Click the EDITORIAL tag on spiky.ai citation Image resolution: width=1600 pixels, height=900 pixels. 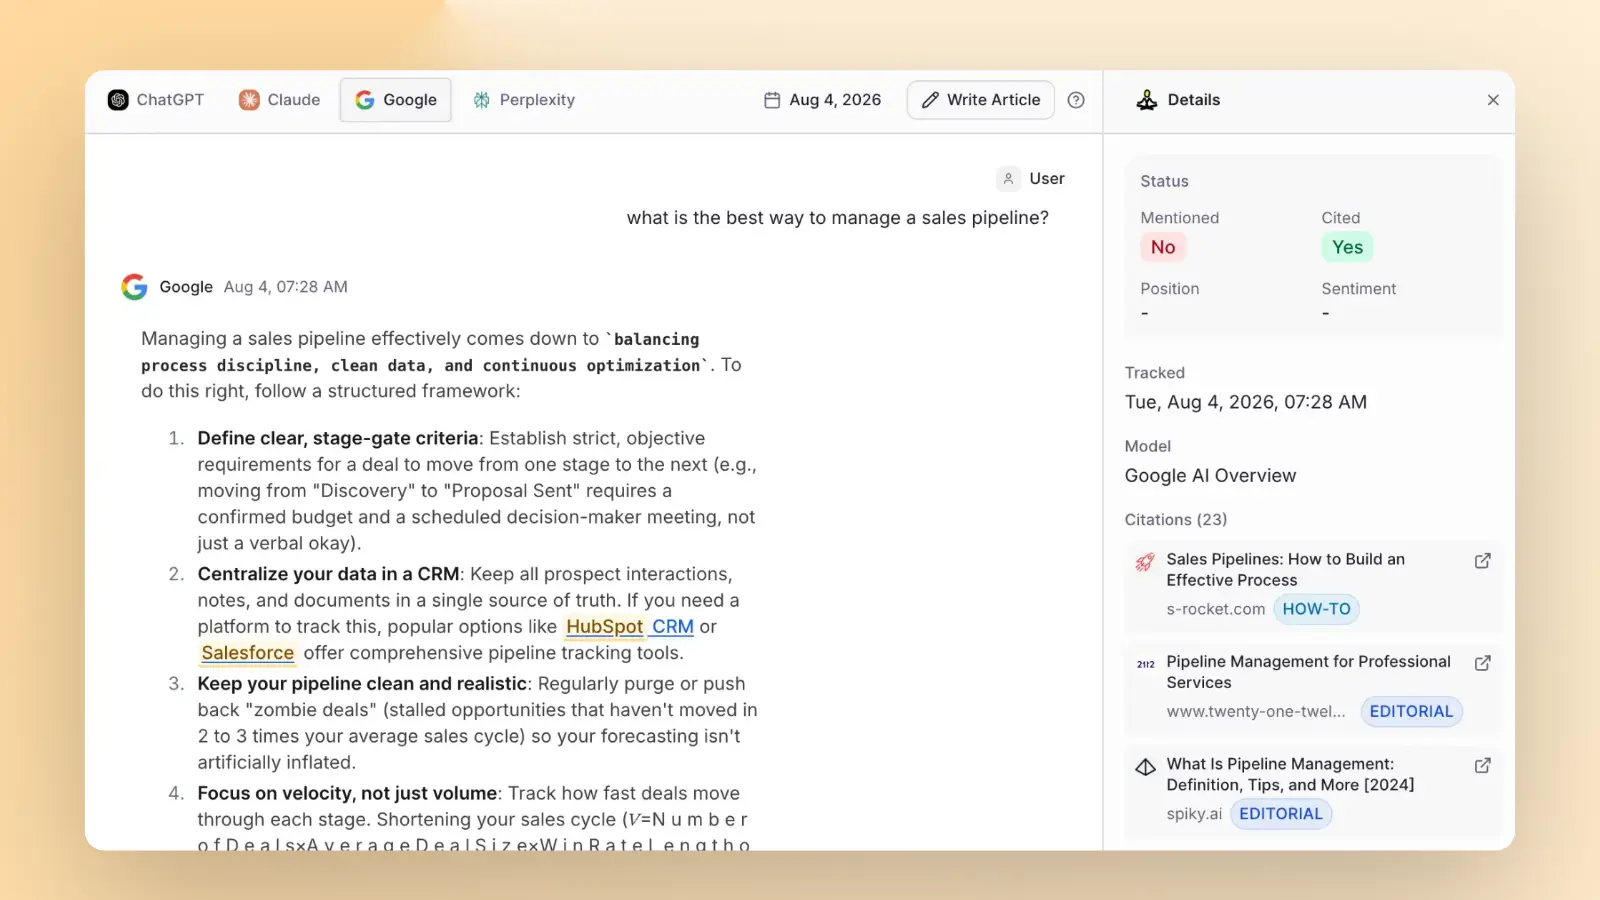pyautogui.click(x=1280, y=813)
